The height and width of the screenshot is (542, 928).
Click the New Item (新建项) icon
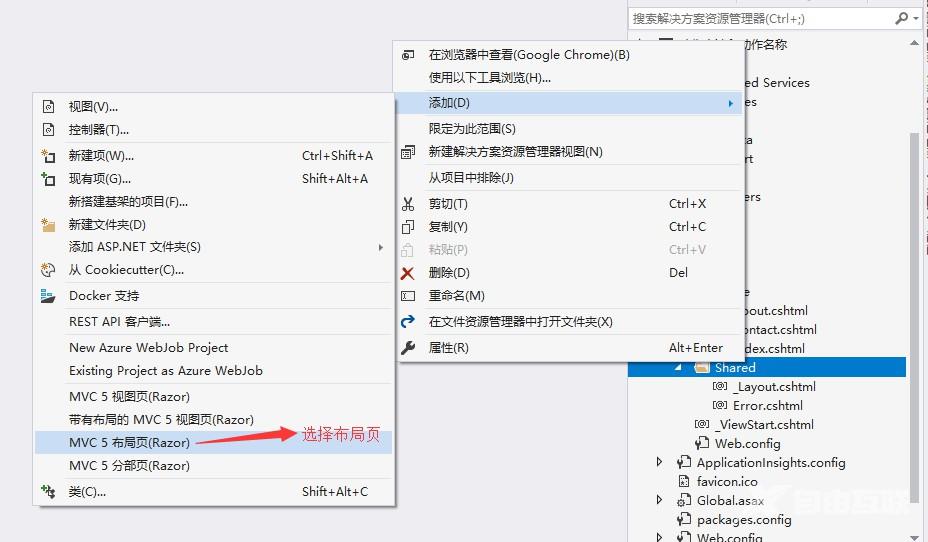pyautogui.click(x=48, y=156)
